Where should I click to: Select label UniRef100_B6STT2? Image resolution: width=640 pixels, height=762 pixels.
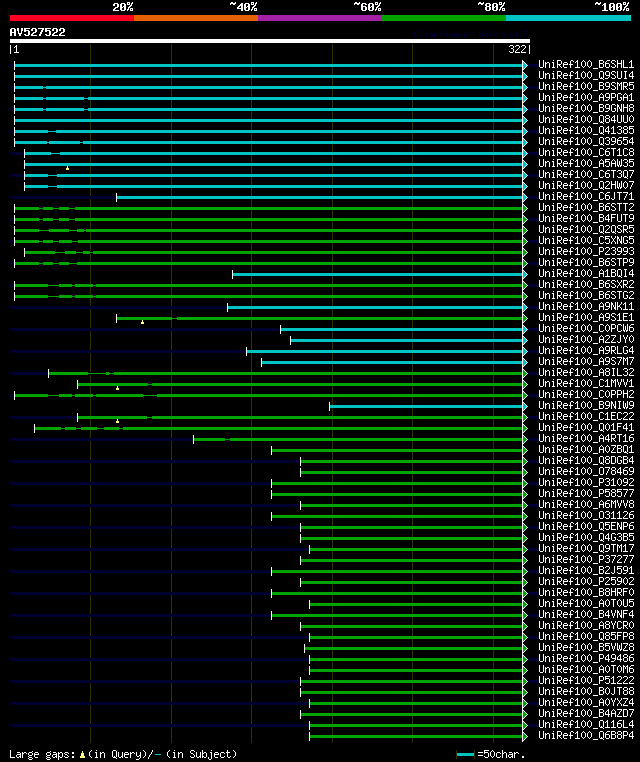[586, 207]
